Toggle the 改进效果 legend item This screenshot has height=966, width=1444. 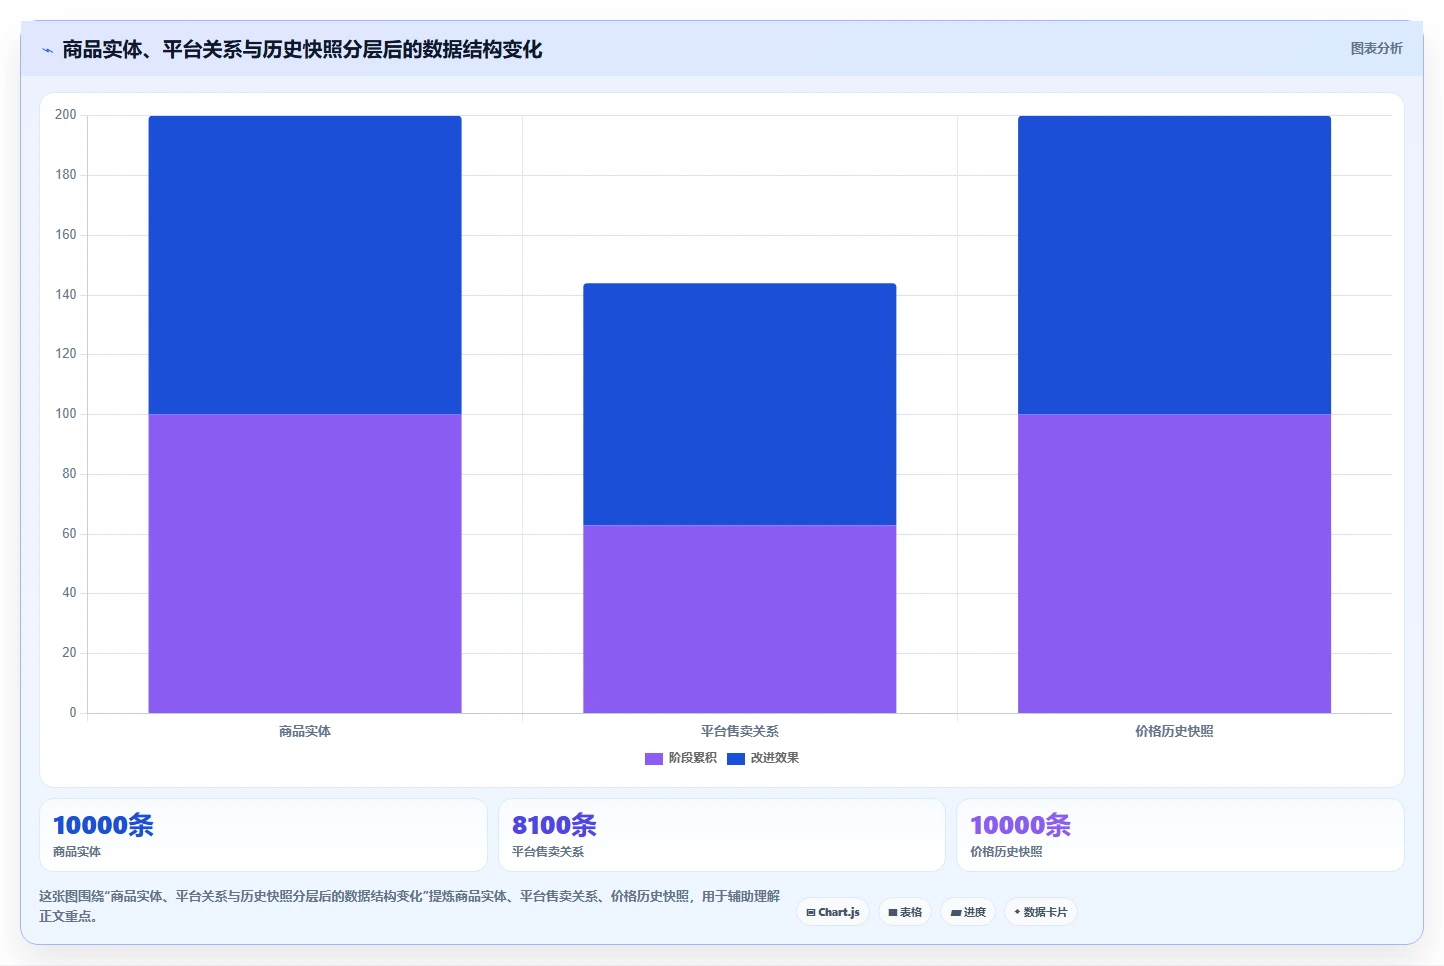point(763,758)
